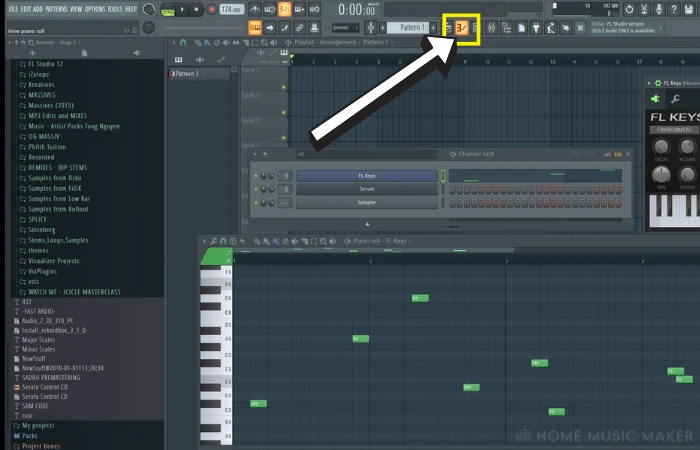Image resolution: width=700 pixels, height=450 pixels.
Task: Click the Record button
Action: (212, 9)
